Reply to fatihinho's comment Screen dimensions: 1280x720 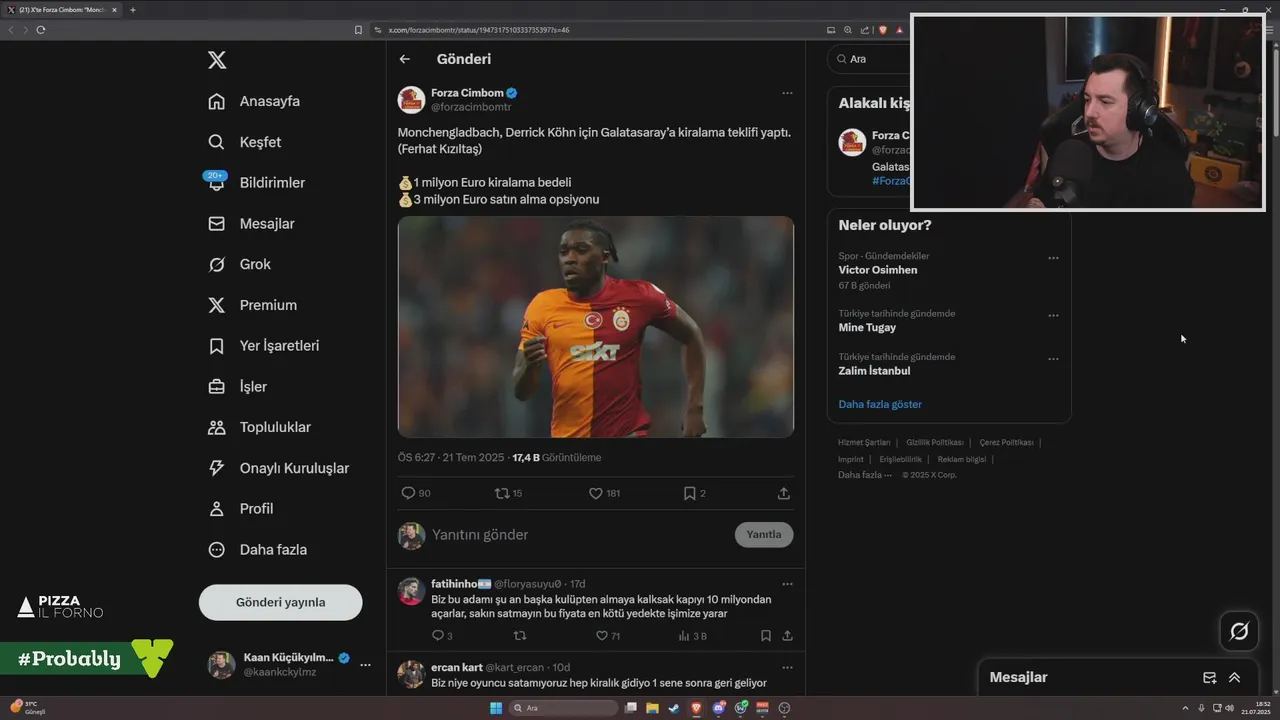pyautogui.click(x=441, y=636)
